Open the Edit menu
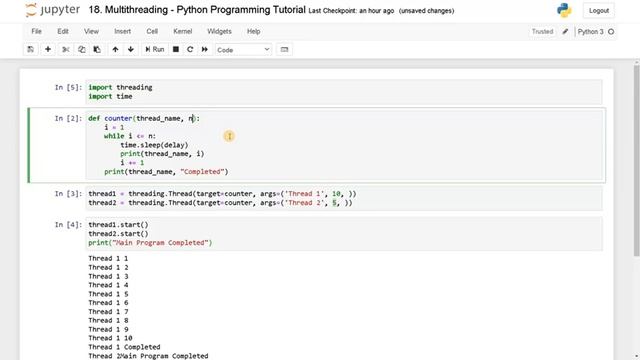Image resolution: width=640 pixels, height=360 pixels. pyautogui.click(x=63, y=31)
